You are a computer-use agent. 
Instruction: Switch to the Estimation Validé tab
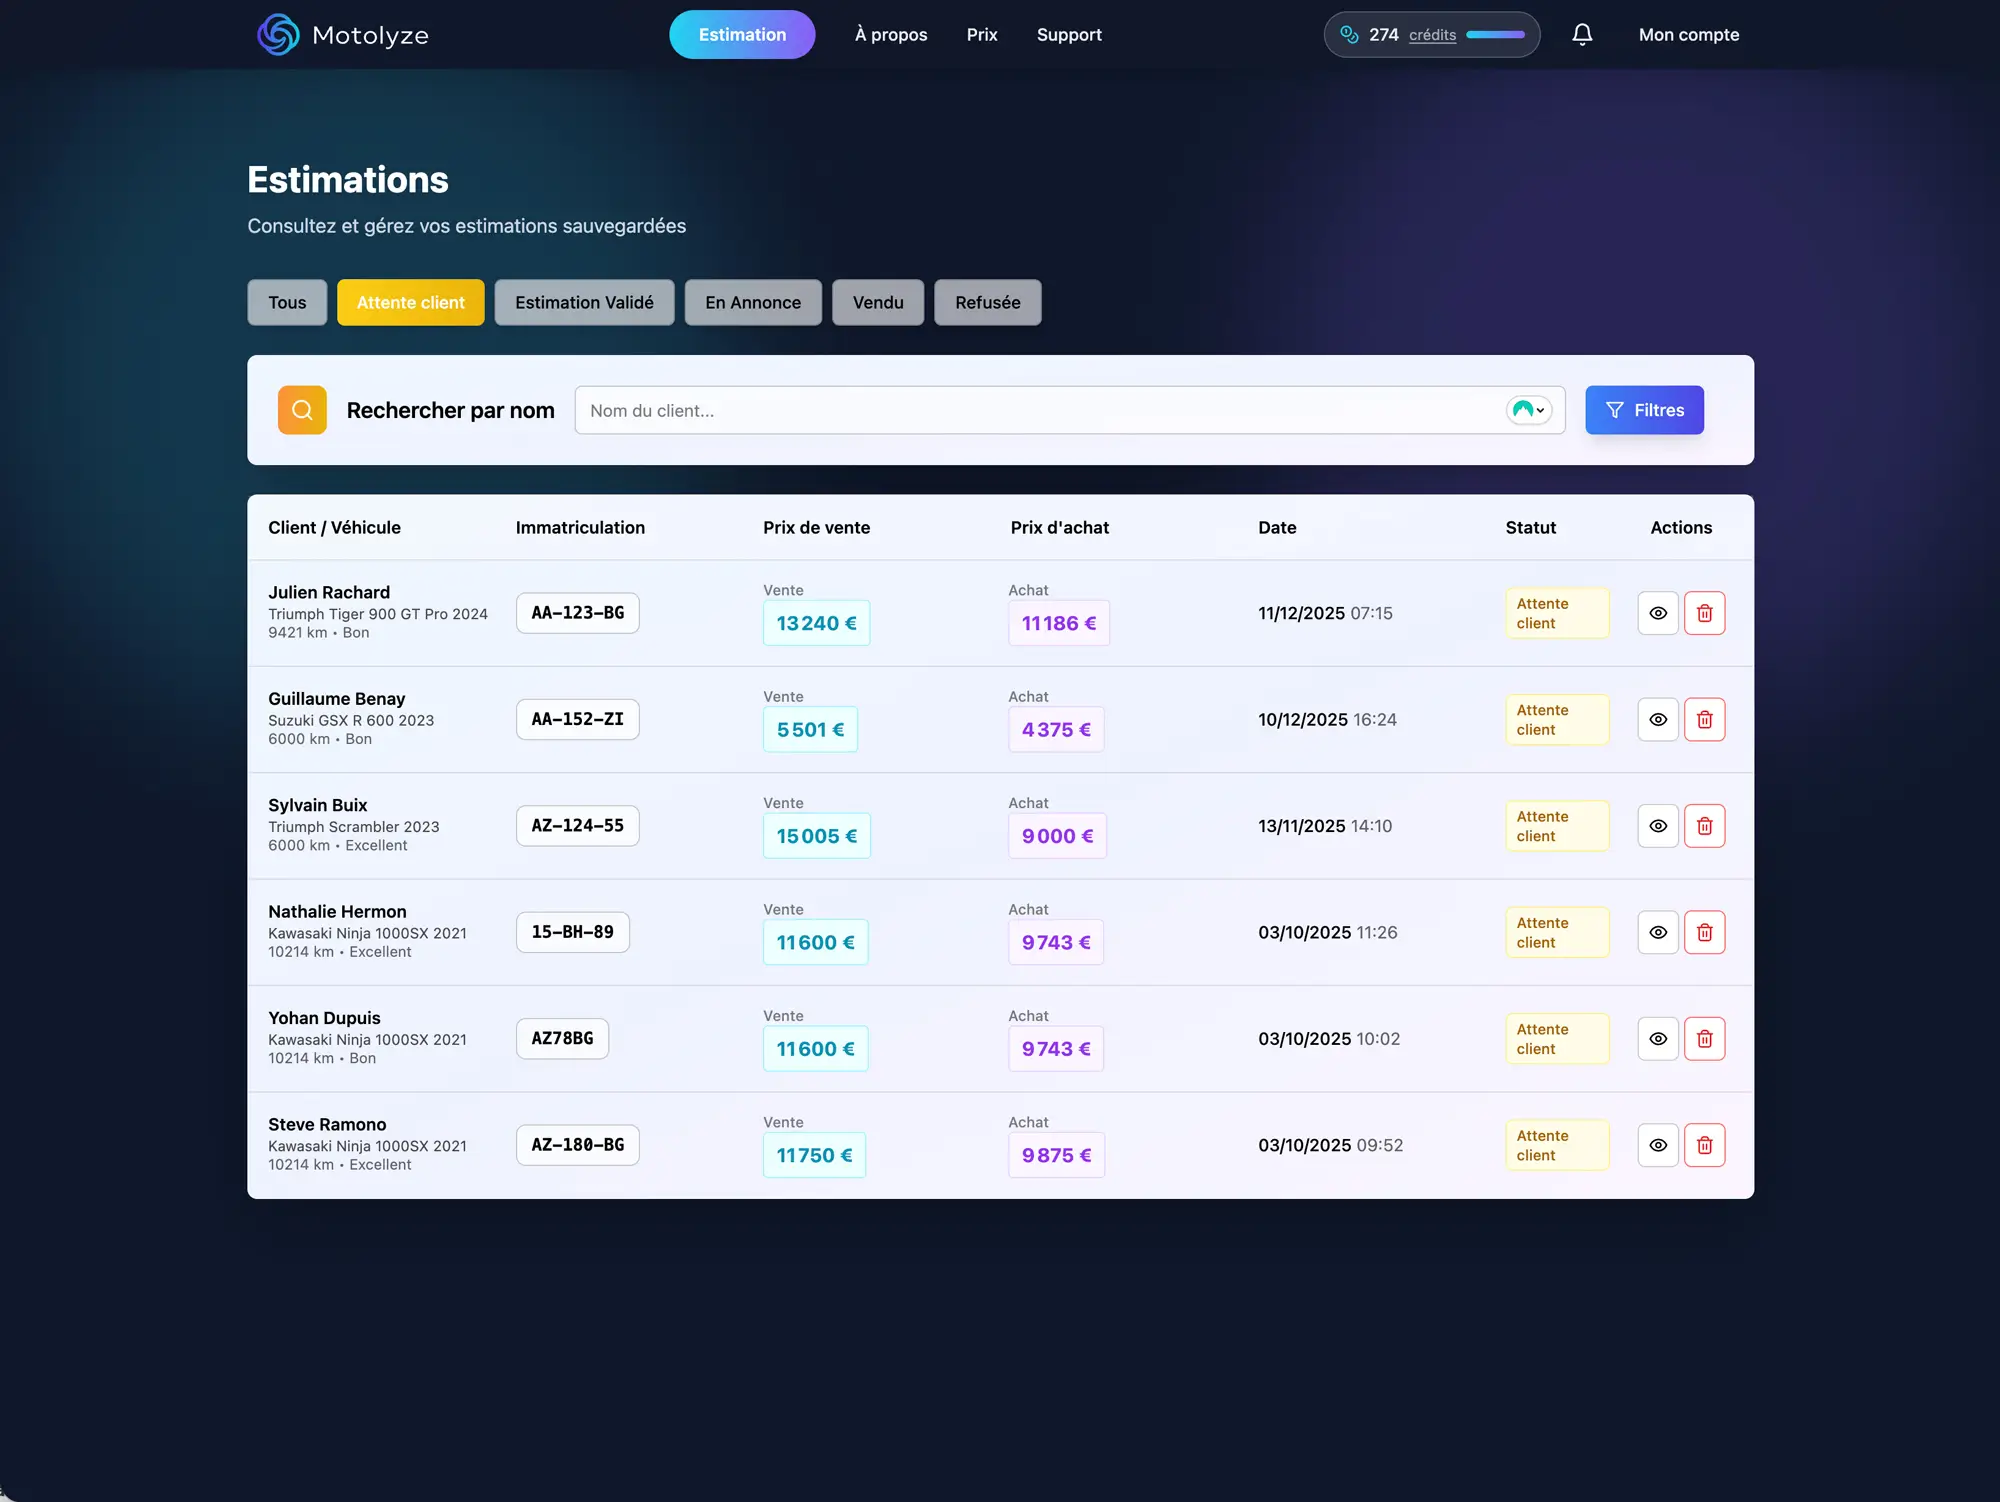pyautogui.click(x=584, y=302)
